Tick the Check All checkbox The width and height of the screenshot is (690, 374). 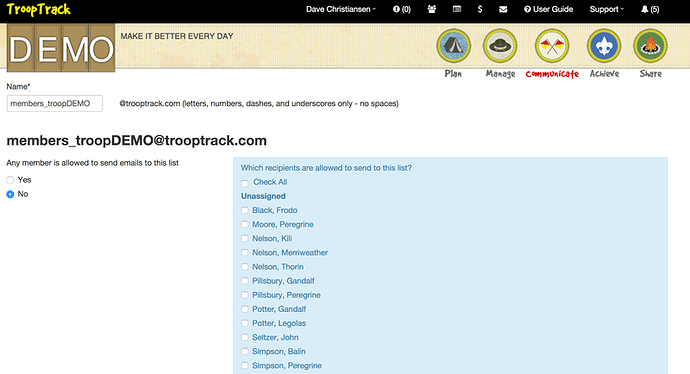click(x=245, y=183)
